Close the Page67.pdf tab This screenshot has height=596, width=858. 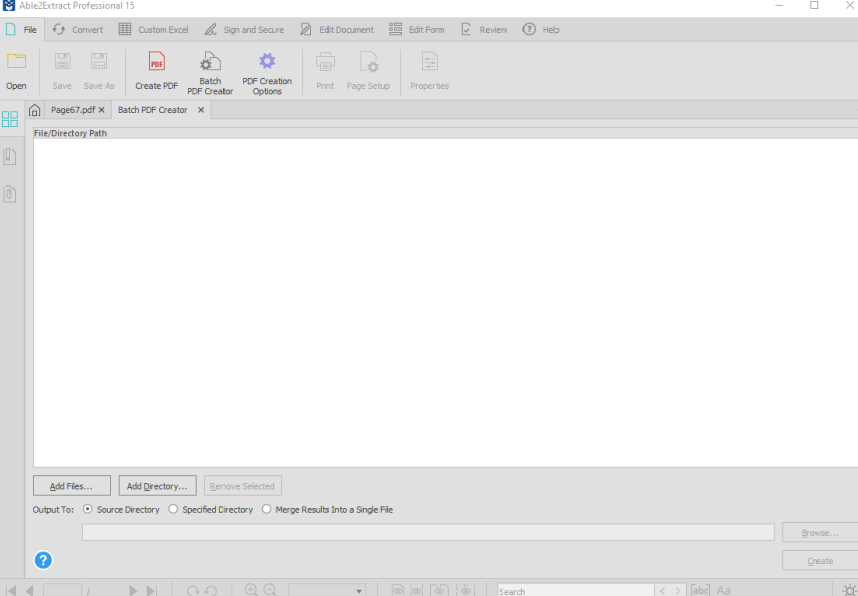tap(101, 110)
